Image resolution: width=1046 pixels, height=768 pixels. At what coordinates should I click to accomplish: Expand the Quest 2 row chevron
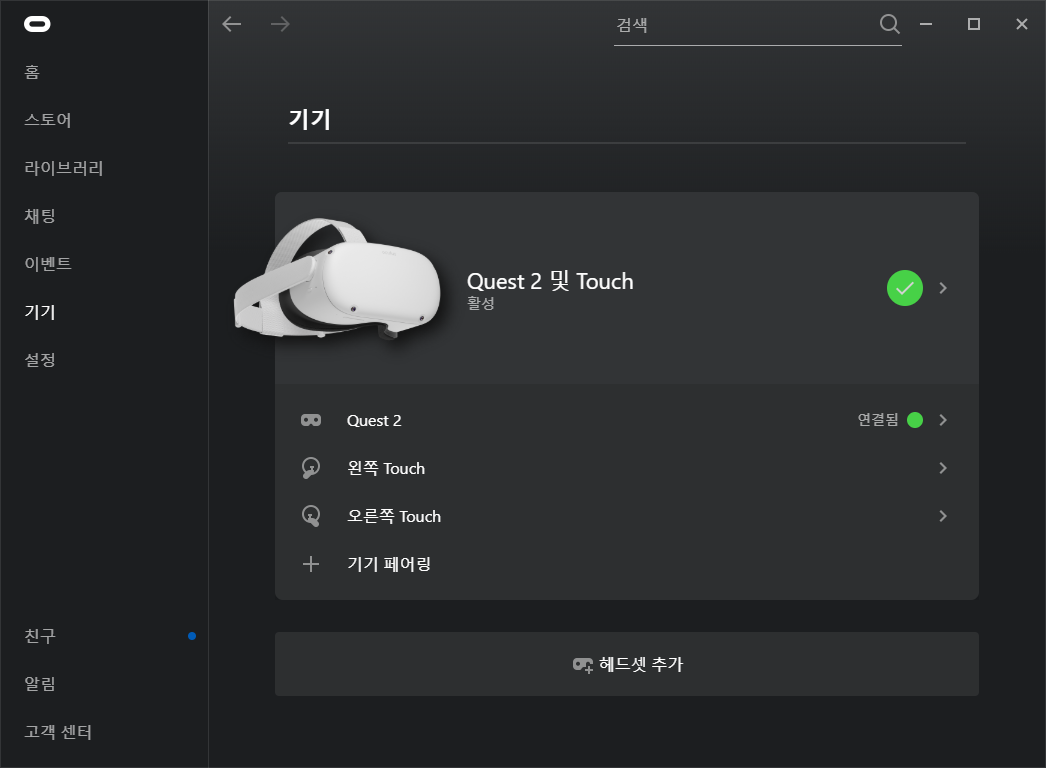(x=943, y=420)
